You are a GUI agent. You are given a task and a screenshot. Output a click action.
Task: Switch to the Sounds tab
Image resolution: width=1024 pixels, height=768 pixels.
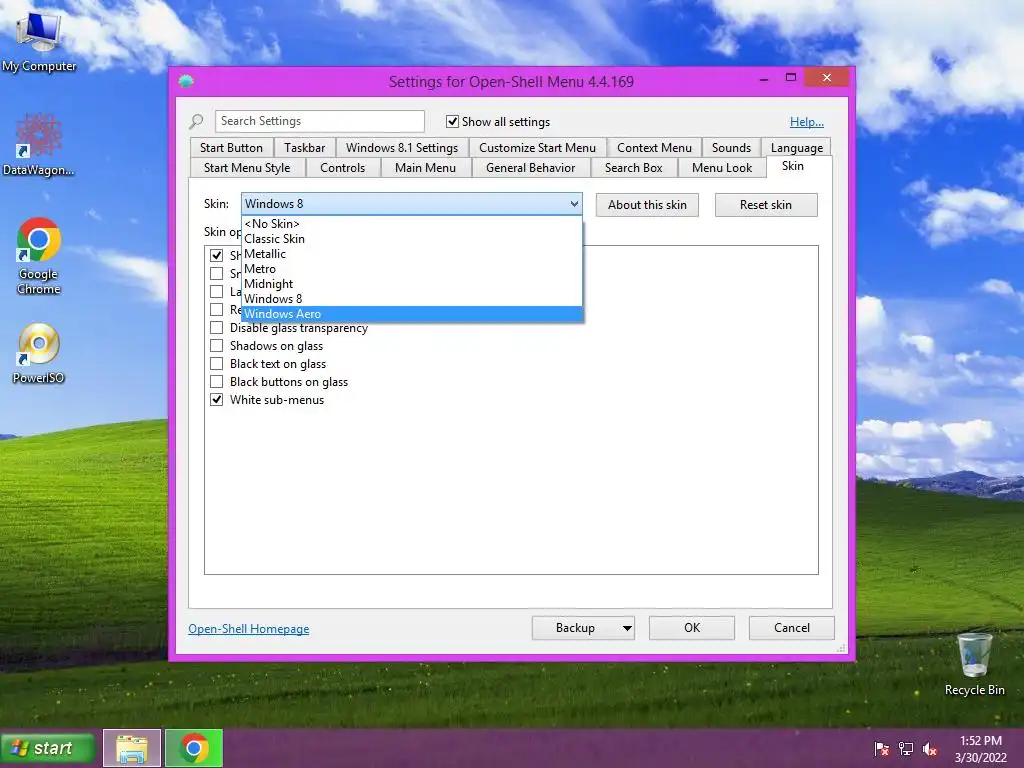731,148
